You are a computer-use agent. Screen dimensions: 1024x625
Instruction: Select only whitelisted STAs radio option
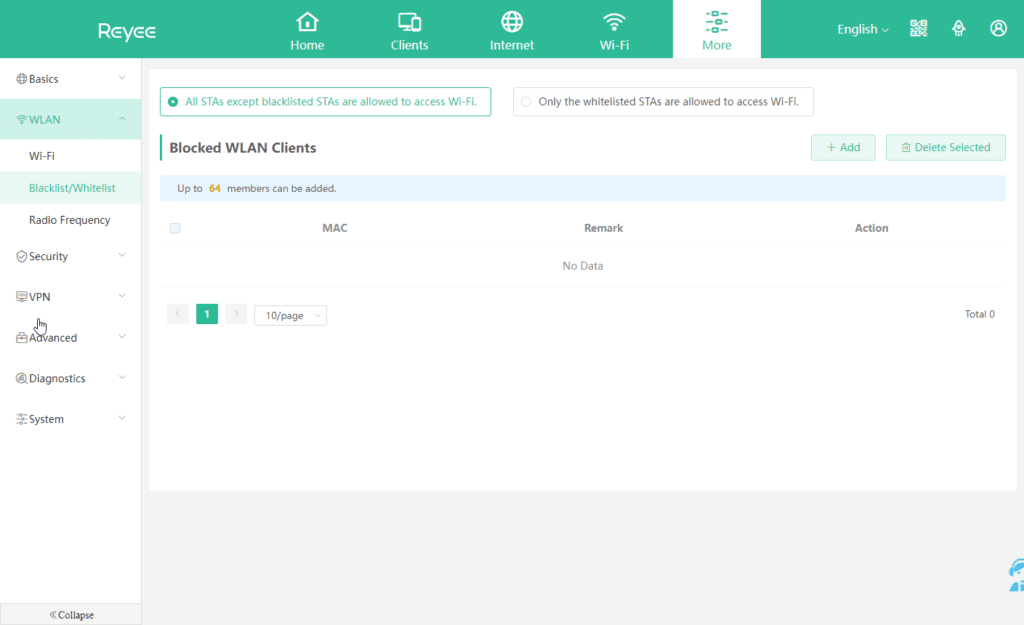527,101
